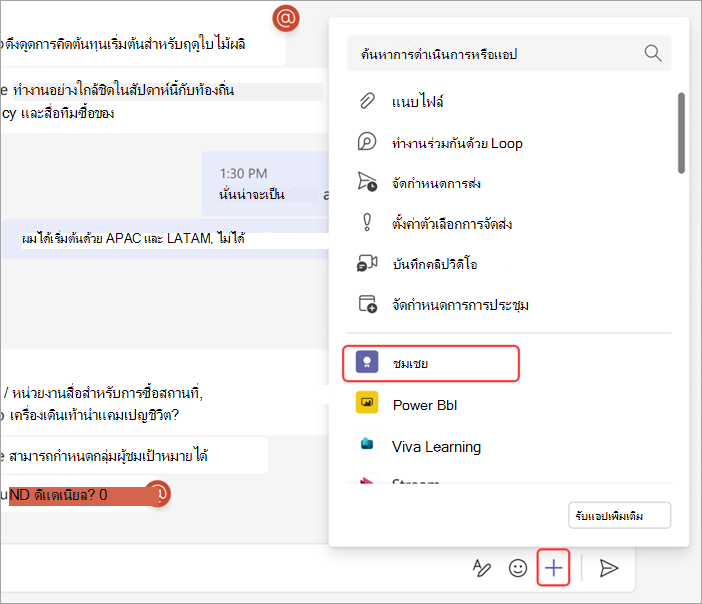Screen dimensions: 702x604
Task: Click the รับแอปเพิ่มเติม button
Action: (619, 515)
